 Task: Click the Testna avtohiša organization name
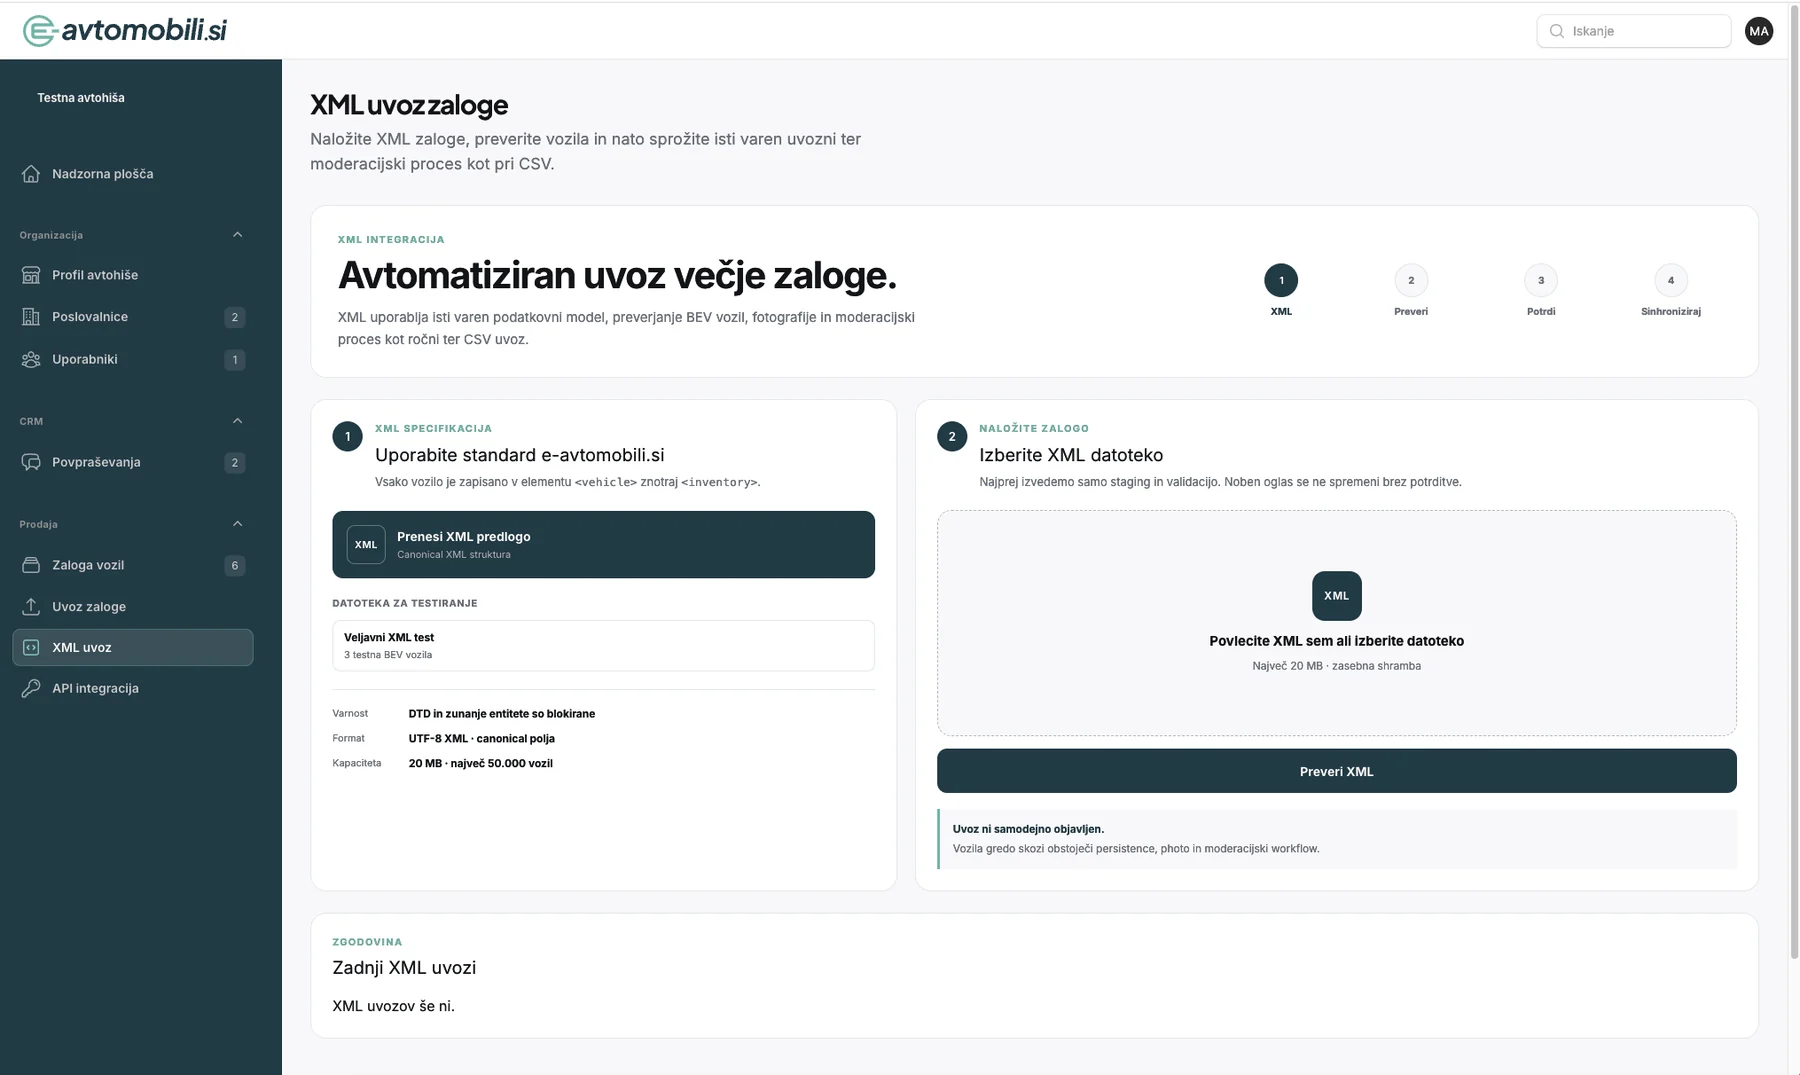(81, 98)
